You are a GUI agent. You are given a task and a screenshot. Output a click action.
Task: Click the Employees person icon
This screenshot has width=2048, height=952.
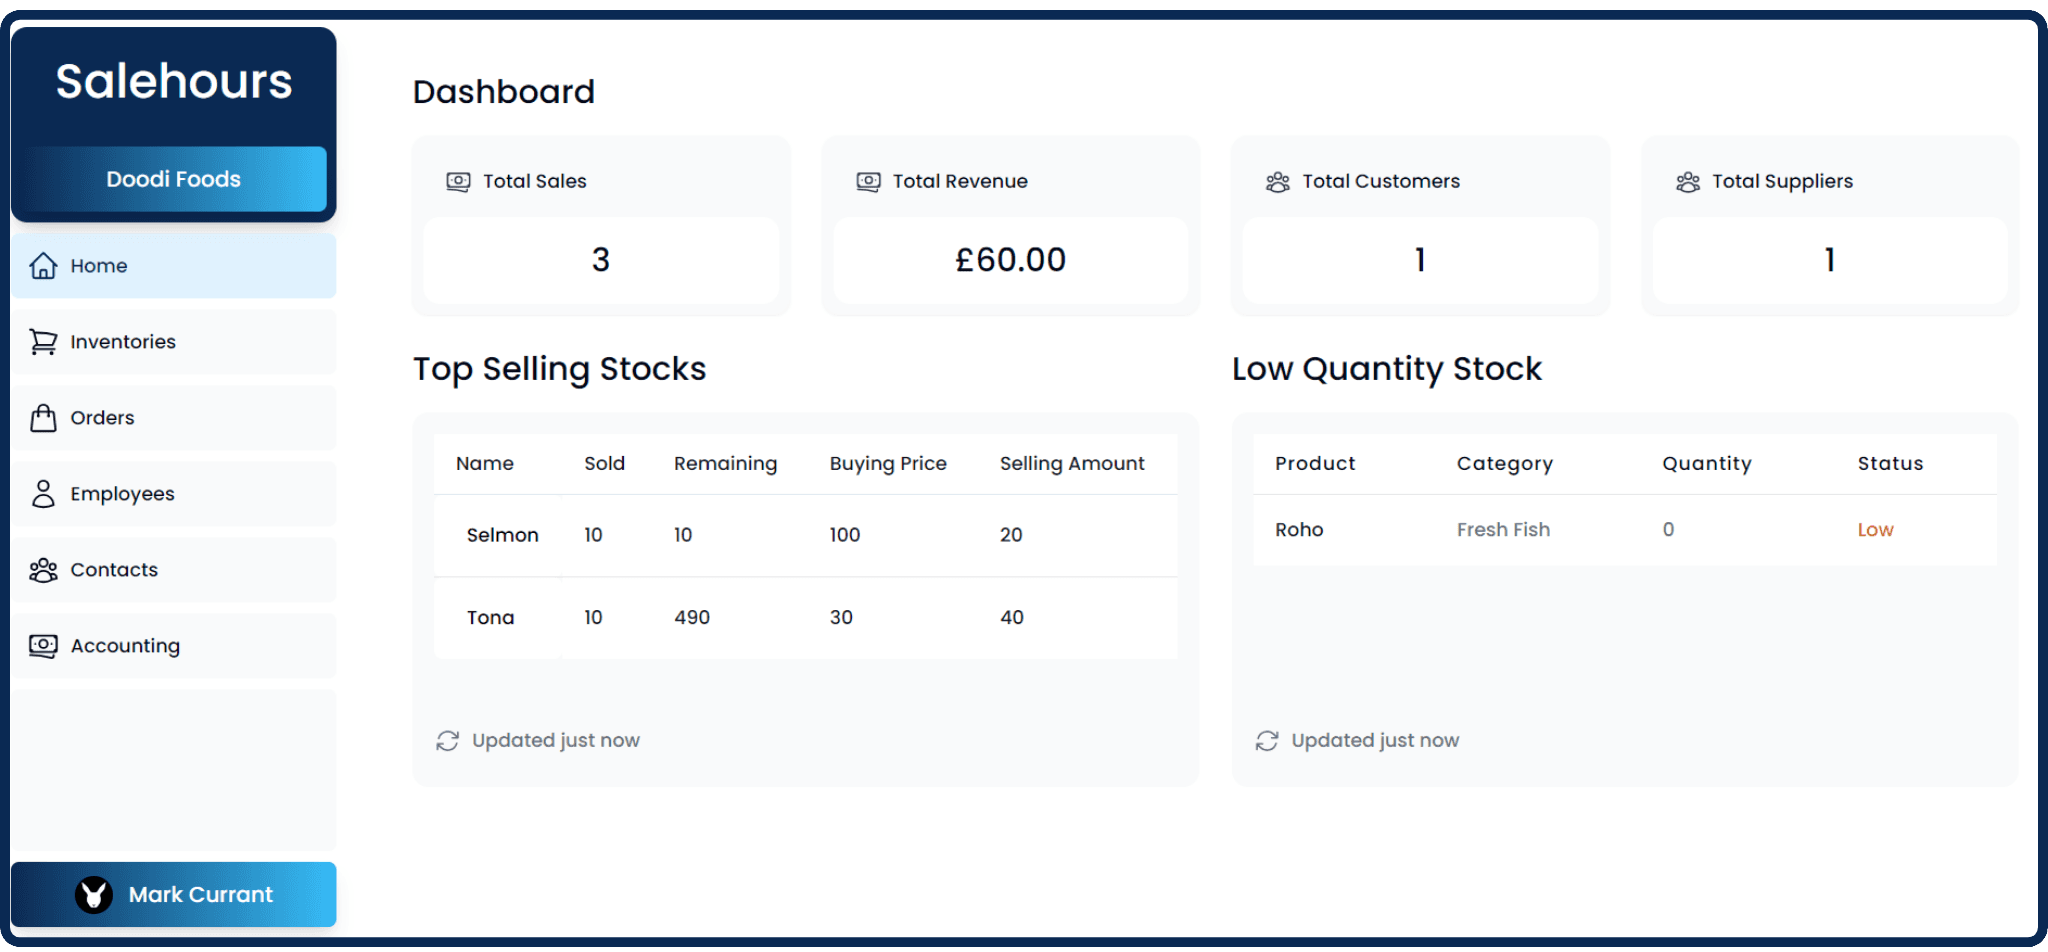tap(43, 494)
